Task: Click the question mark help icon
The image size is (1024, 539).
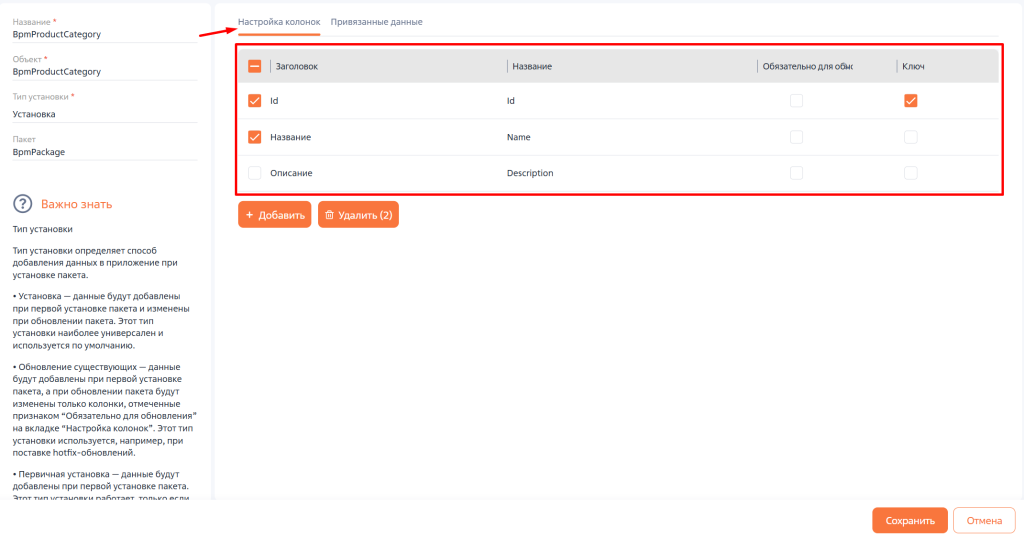Action: click(x=23, y=204)
